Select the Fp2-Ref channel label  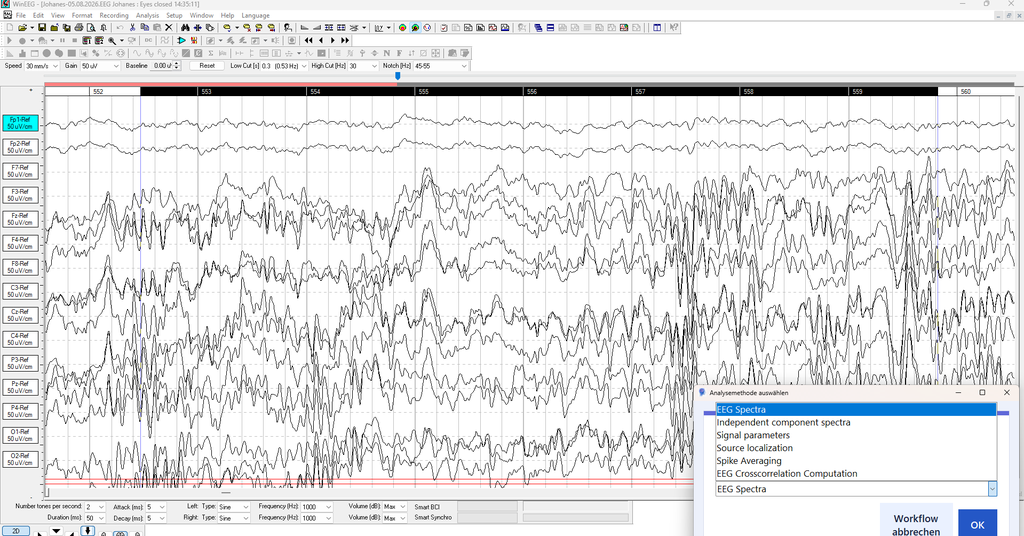(20, 147)
